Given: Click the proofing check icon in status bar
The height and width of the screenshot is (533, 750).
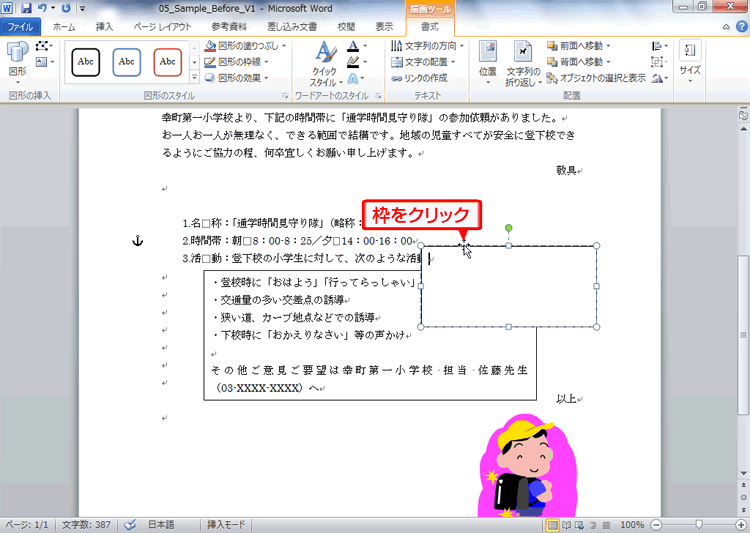Looking at the screenshot, I should 130,525.
